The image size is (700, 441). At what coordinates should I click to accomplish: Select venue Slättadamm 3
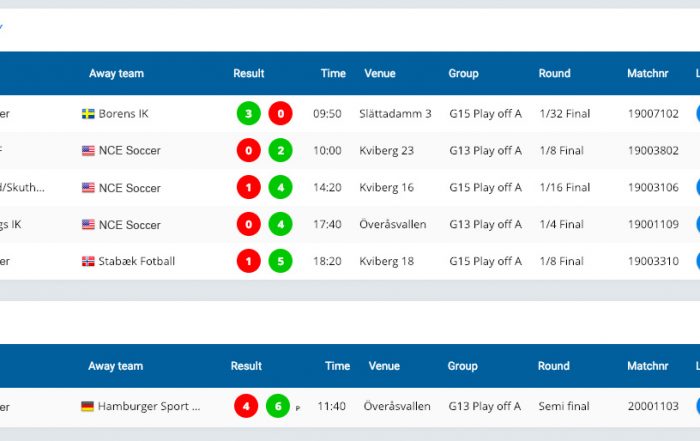396,114
